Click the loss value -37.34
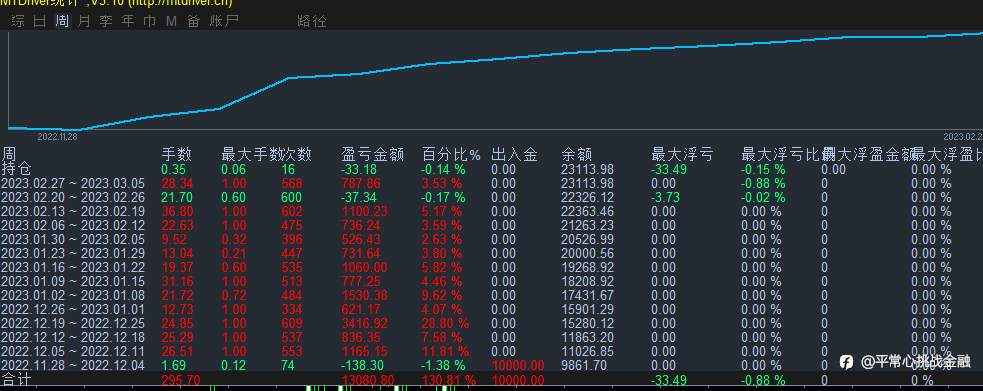Image resolution: width=983 pixels, height=391 pixels. (x=359, y=197)
